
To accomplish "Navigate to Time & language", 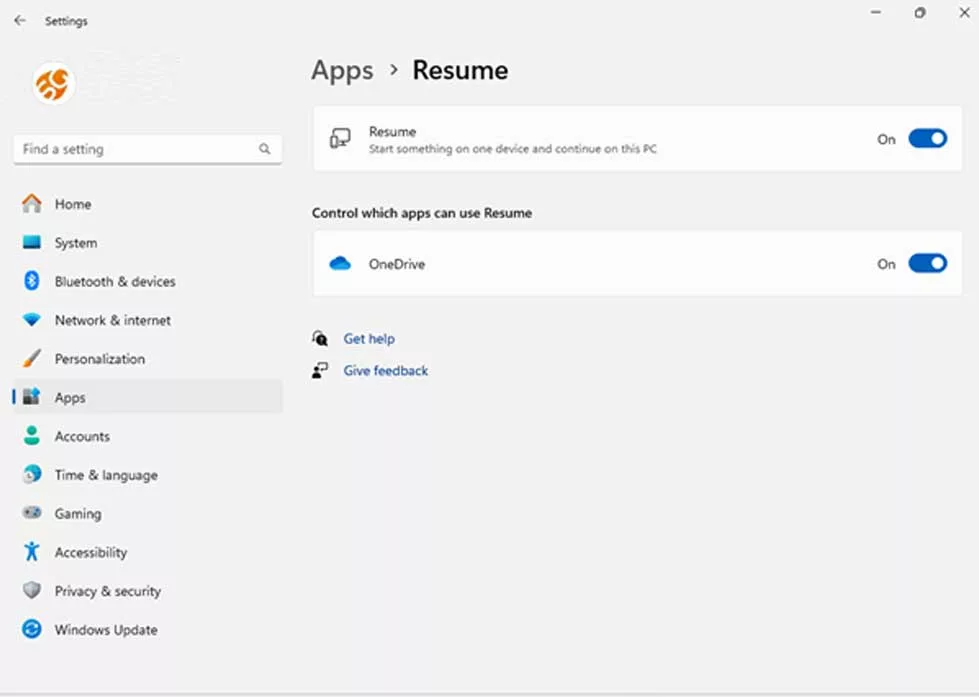I will (147, 475).
